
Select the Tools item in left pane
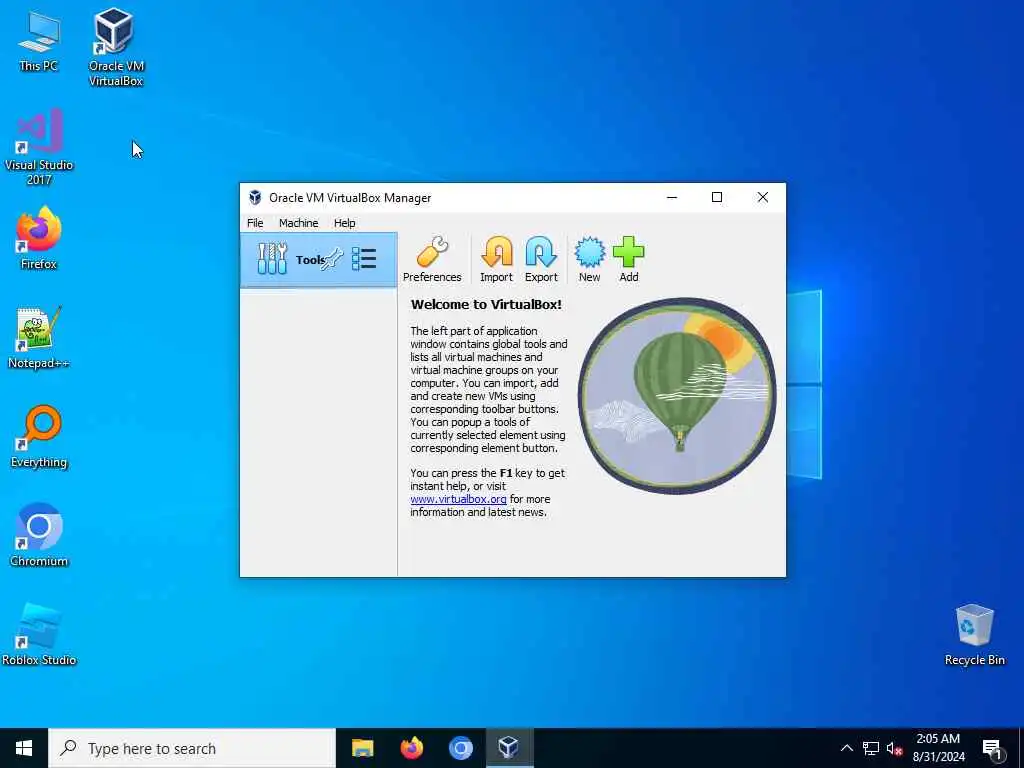[319, 260]
